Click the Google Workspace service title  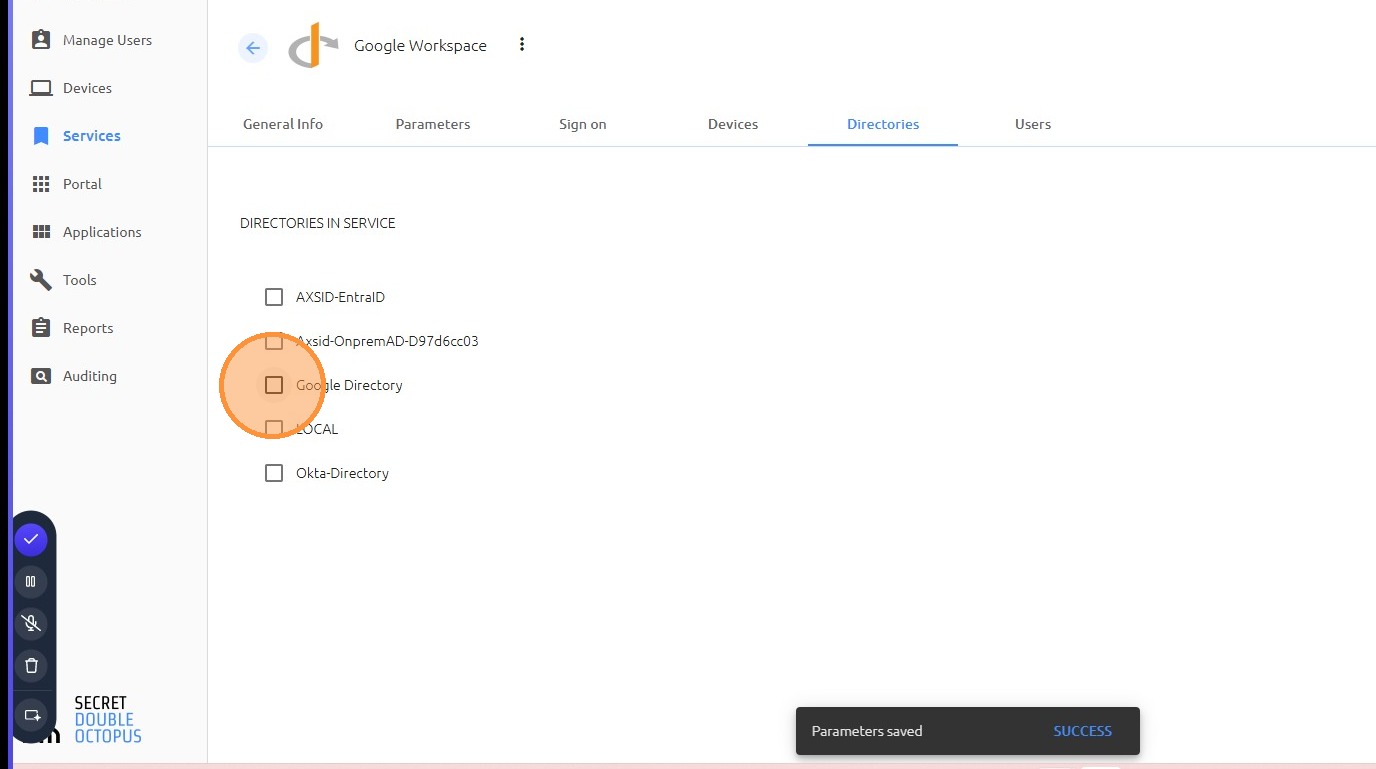point(420,46)
